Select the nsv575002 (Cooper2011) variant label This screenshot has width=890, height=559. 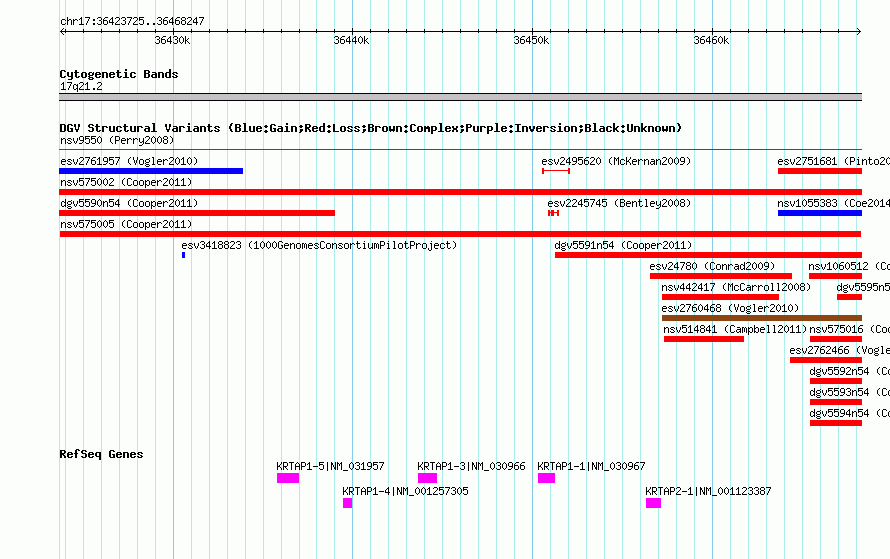coord(126,182)
